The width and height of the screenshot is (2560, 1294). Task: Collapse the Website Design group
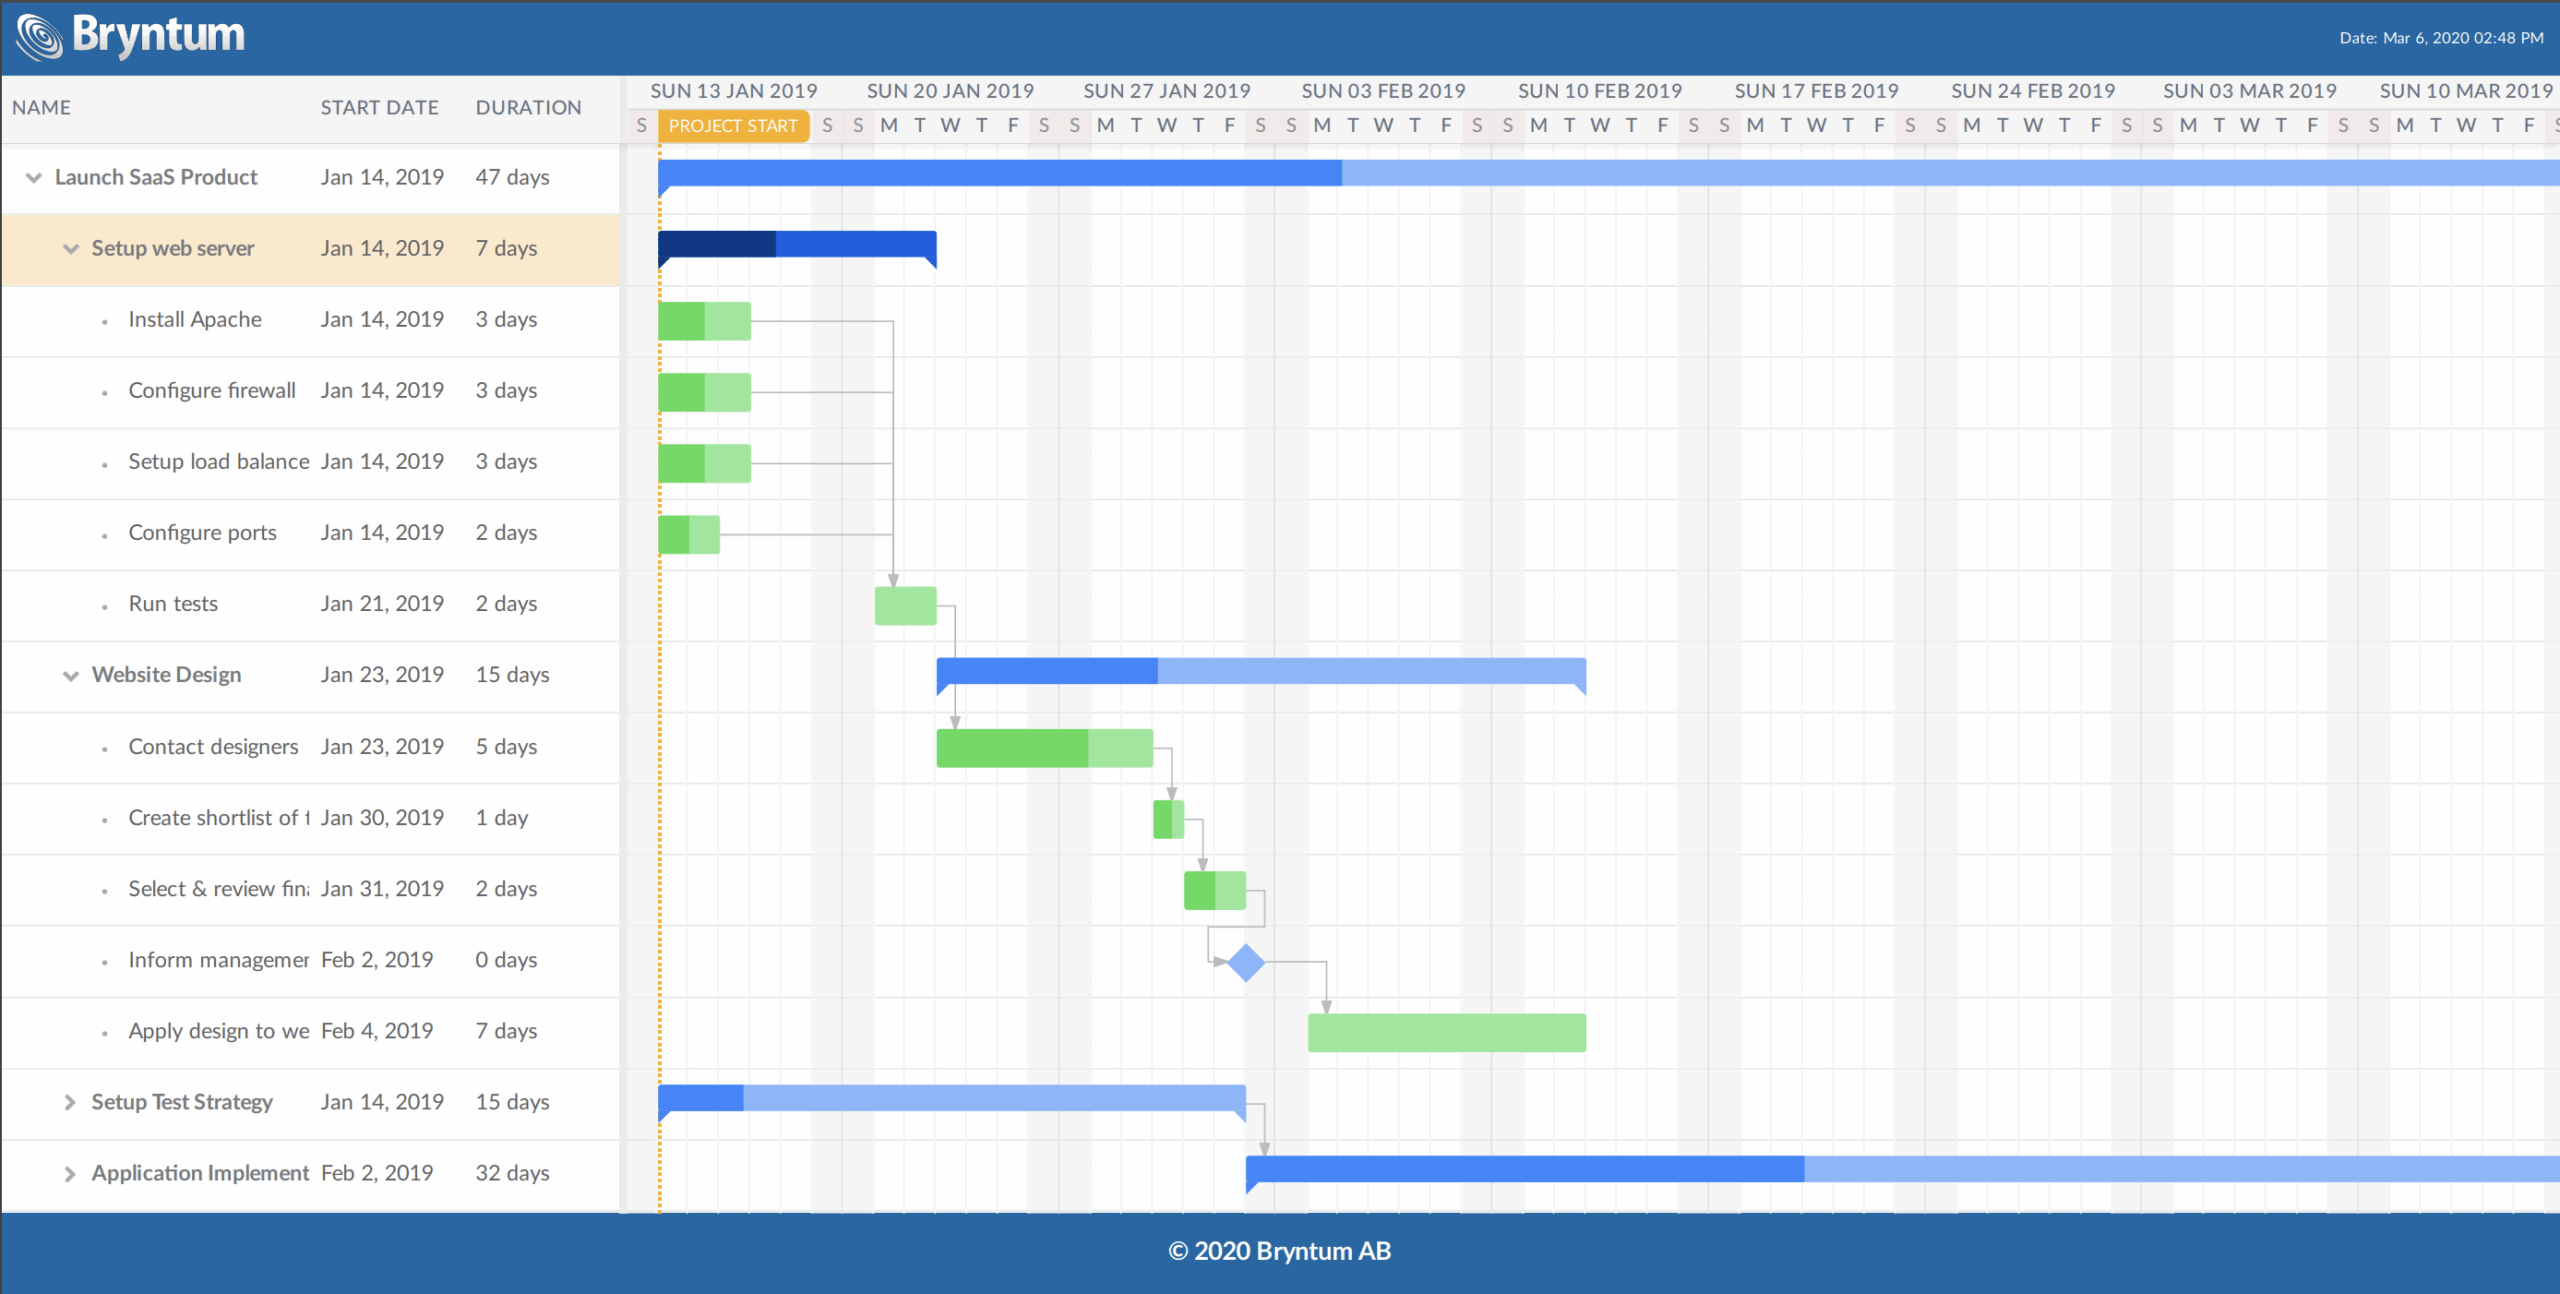pyautogui.click(x=69, y=675)
